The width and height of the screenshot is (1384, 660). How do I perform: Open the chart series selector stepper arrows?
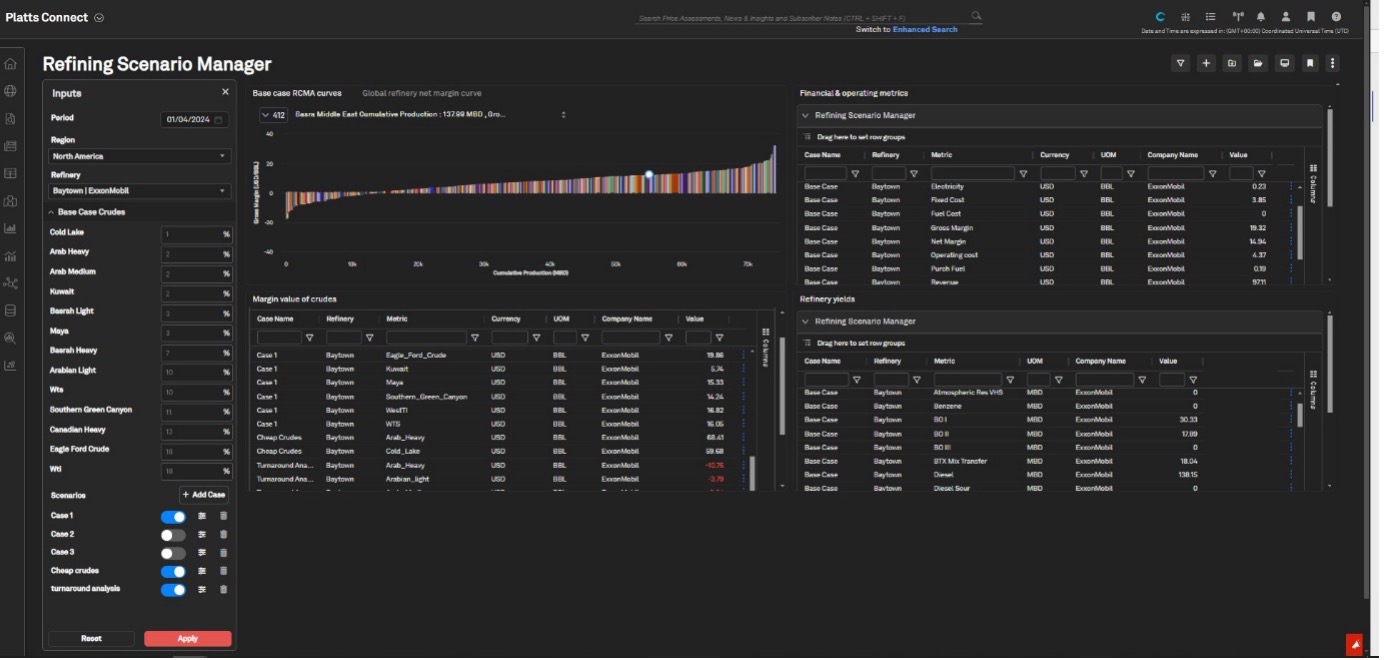(x=563, y=115)
